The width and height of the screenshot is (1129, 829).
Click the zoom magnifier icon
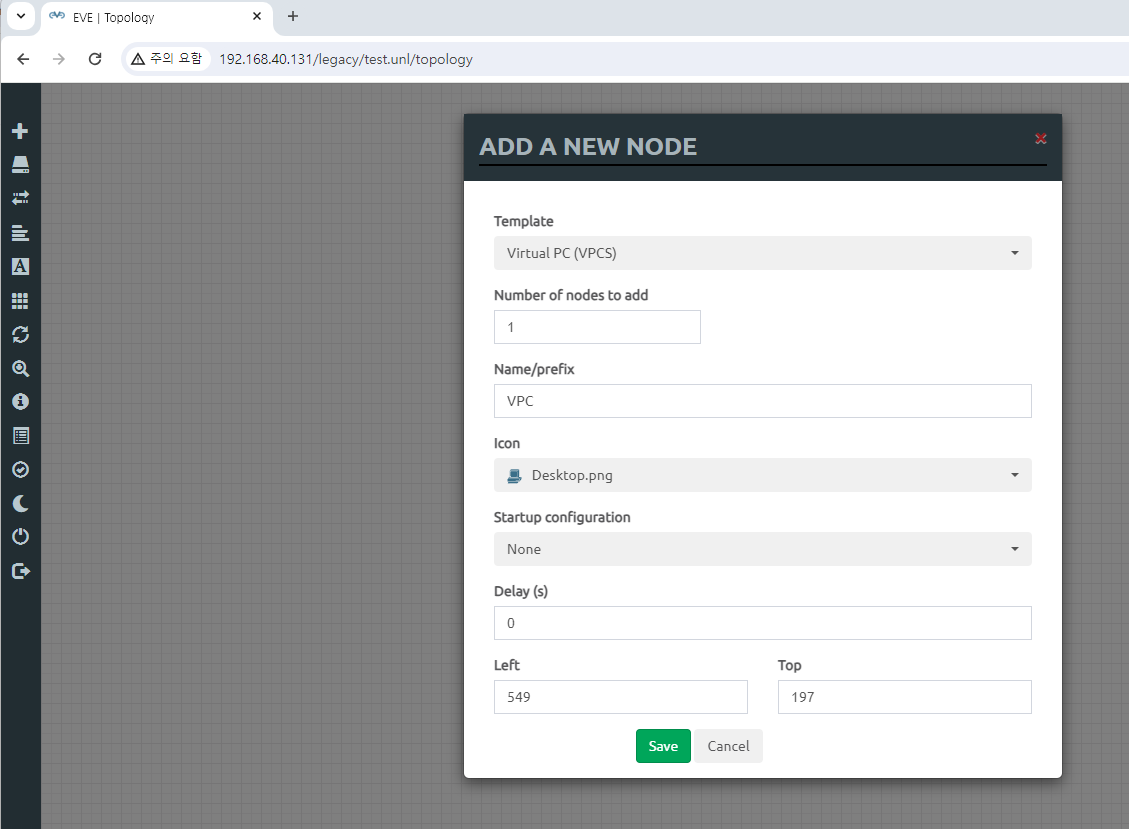20,369
